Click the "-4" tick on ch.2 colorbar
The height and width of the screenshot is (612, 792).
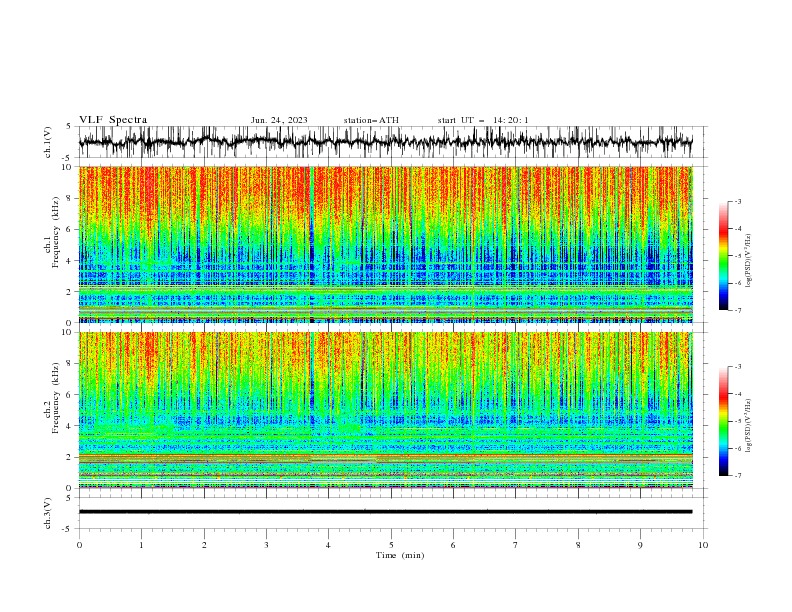pyautogui.click(x=738, y=394)
